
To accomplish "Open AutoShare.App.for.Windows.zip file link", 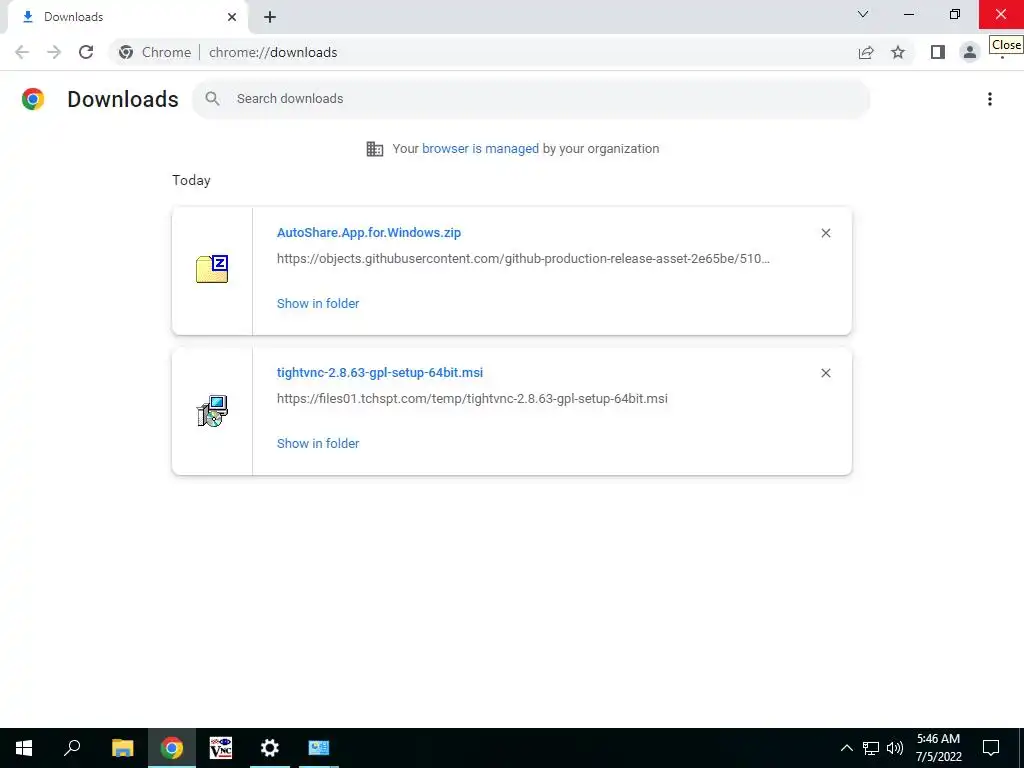I will [x=369, y=232].
